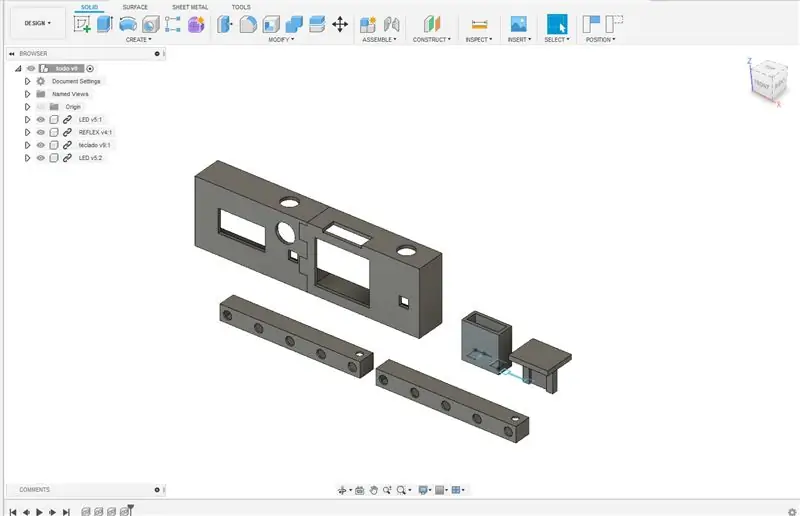Open the MODIFY menu label

[281, 39]
